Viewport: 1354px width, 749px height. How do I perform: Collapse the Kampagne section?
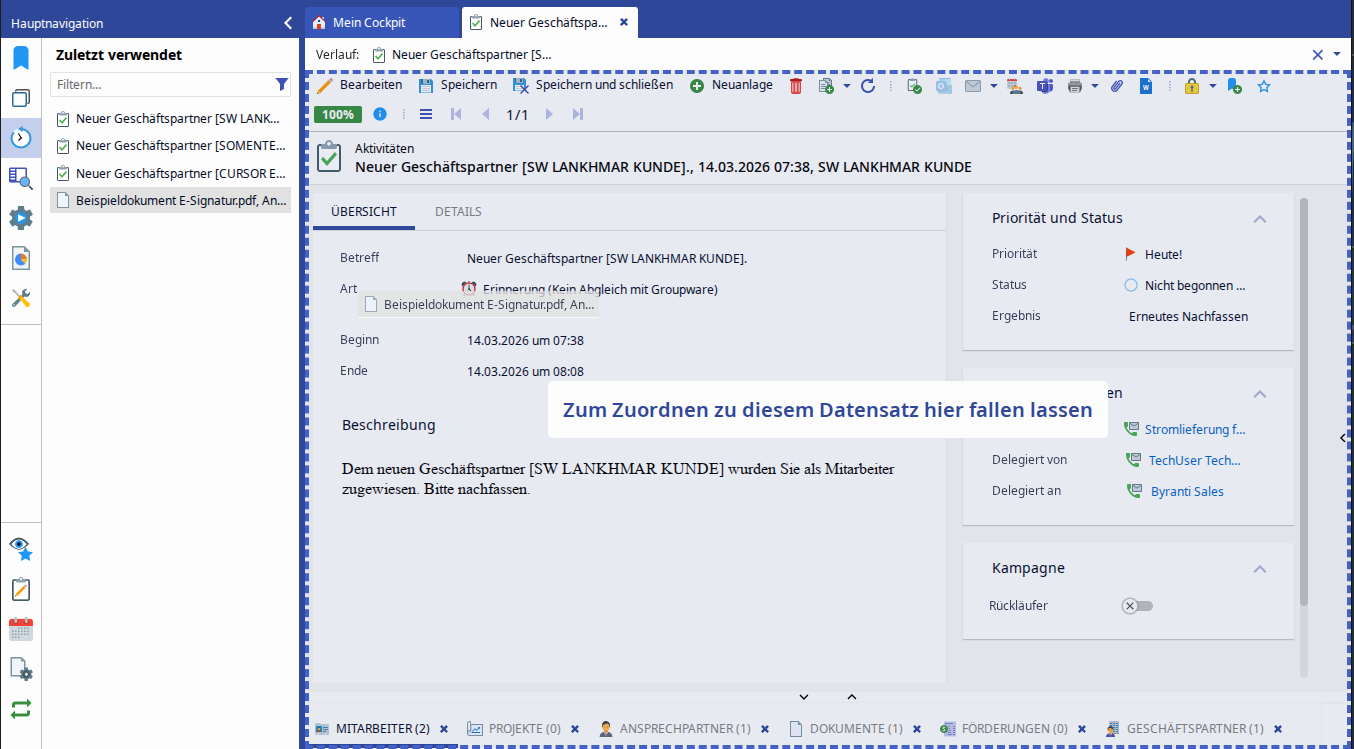[x=1260, y=569]
